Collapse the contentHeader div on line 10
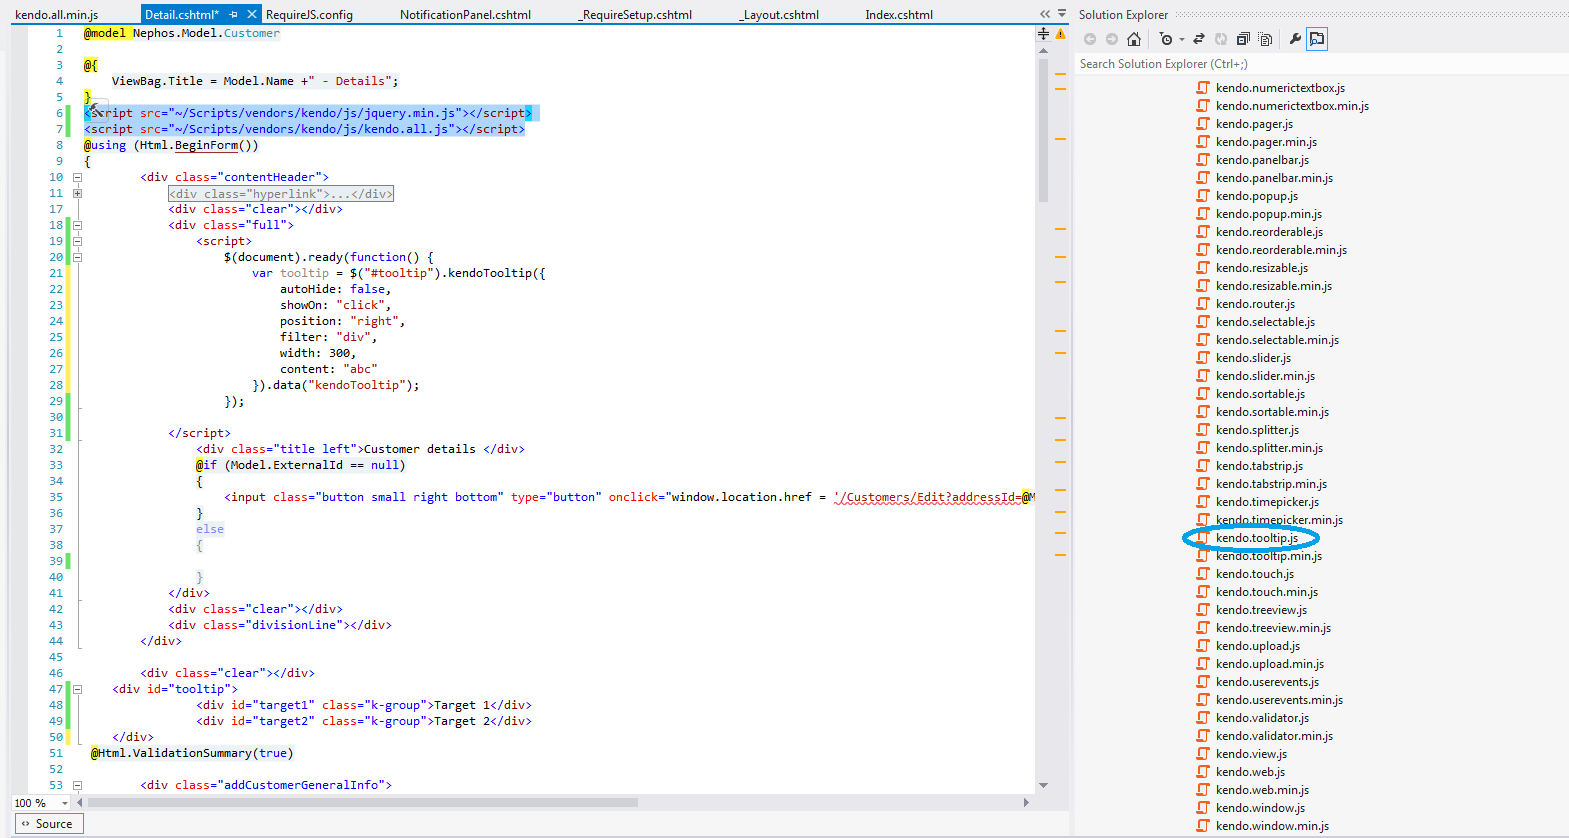The image size is (1569, 838). pos(77,177)
